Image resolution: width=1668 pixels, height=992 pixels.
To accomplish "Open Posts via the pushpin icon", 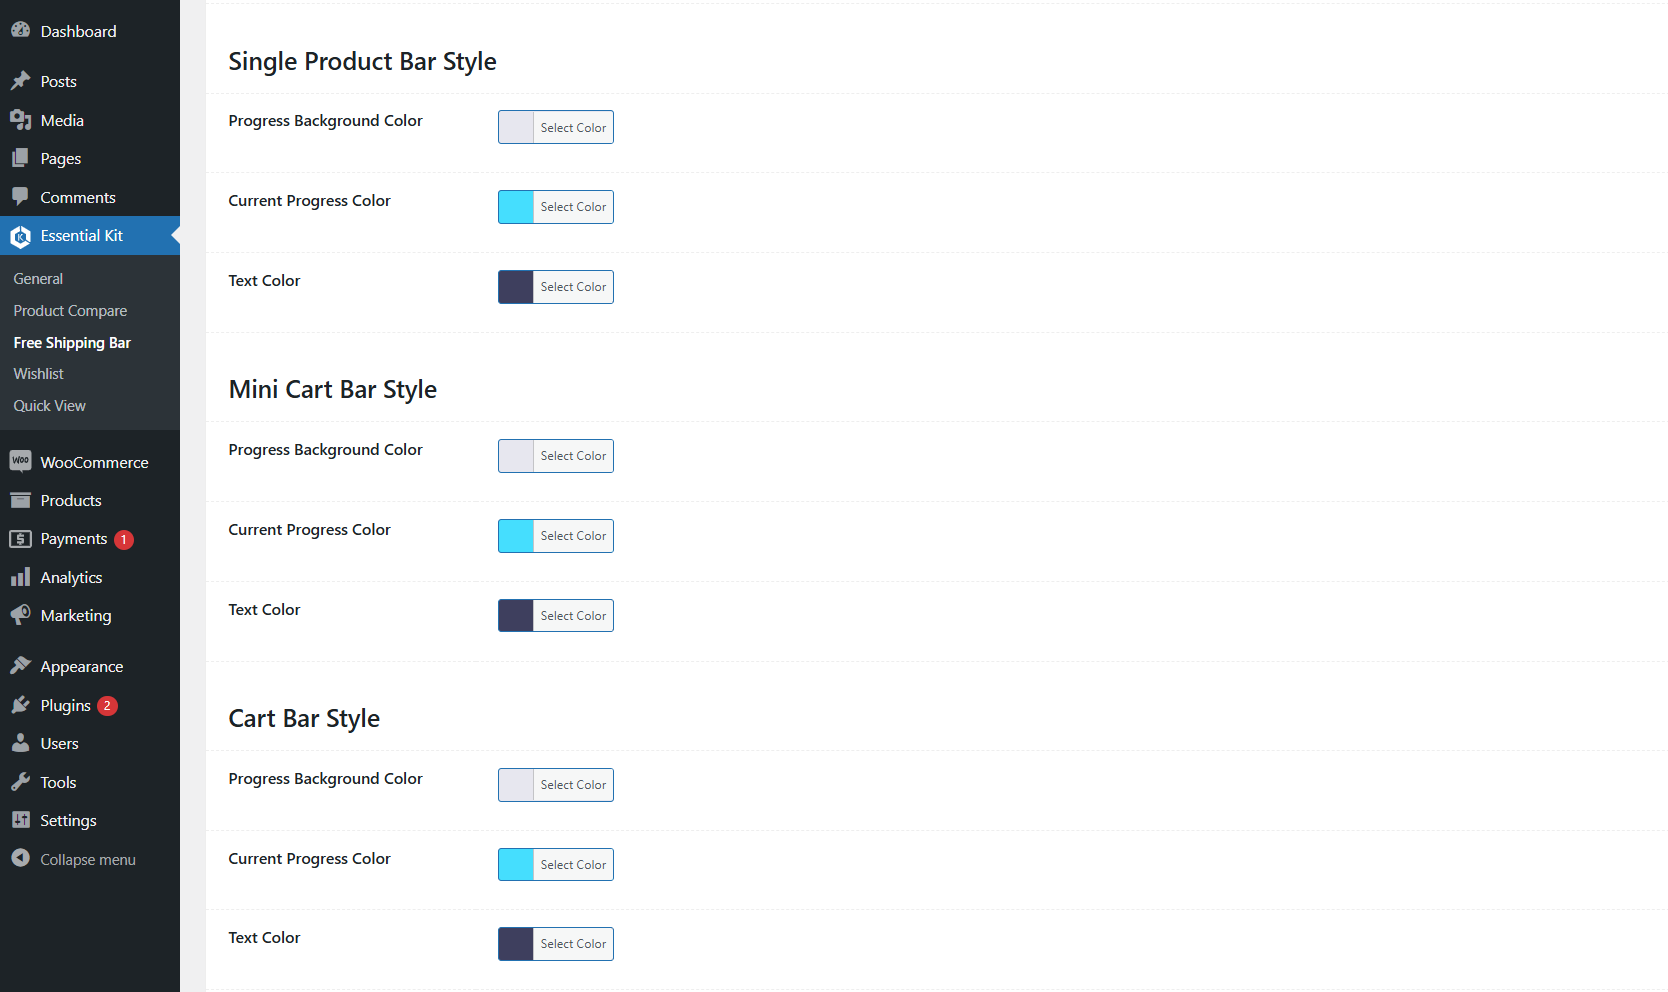I will point(20,81).
